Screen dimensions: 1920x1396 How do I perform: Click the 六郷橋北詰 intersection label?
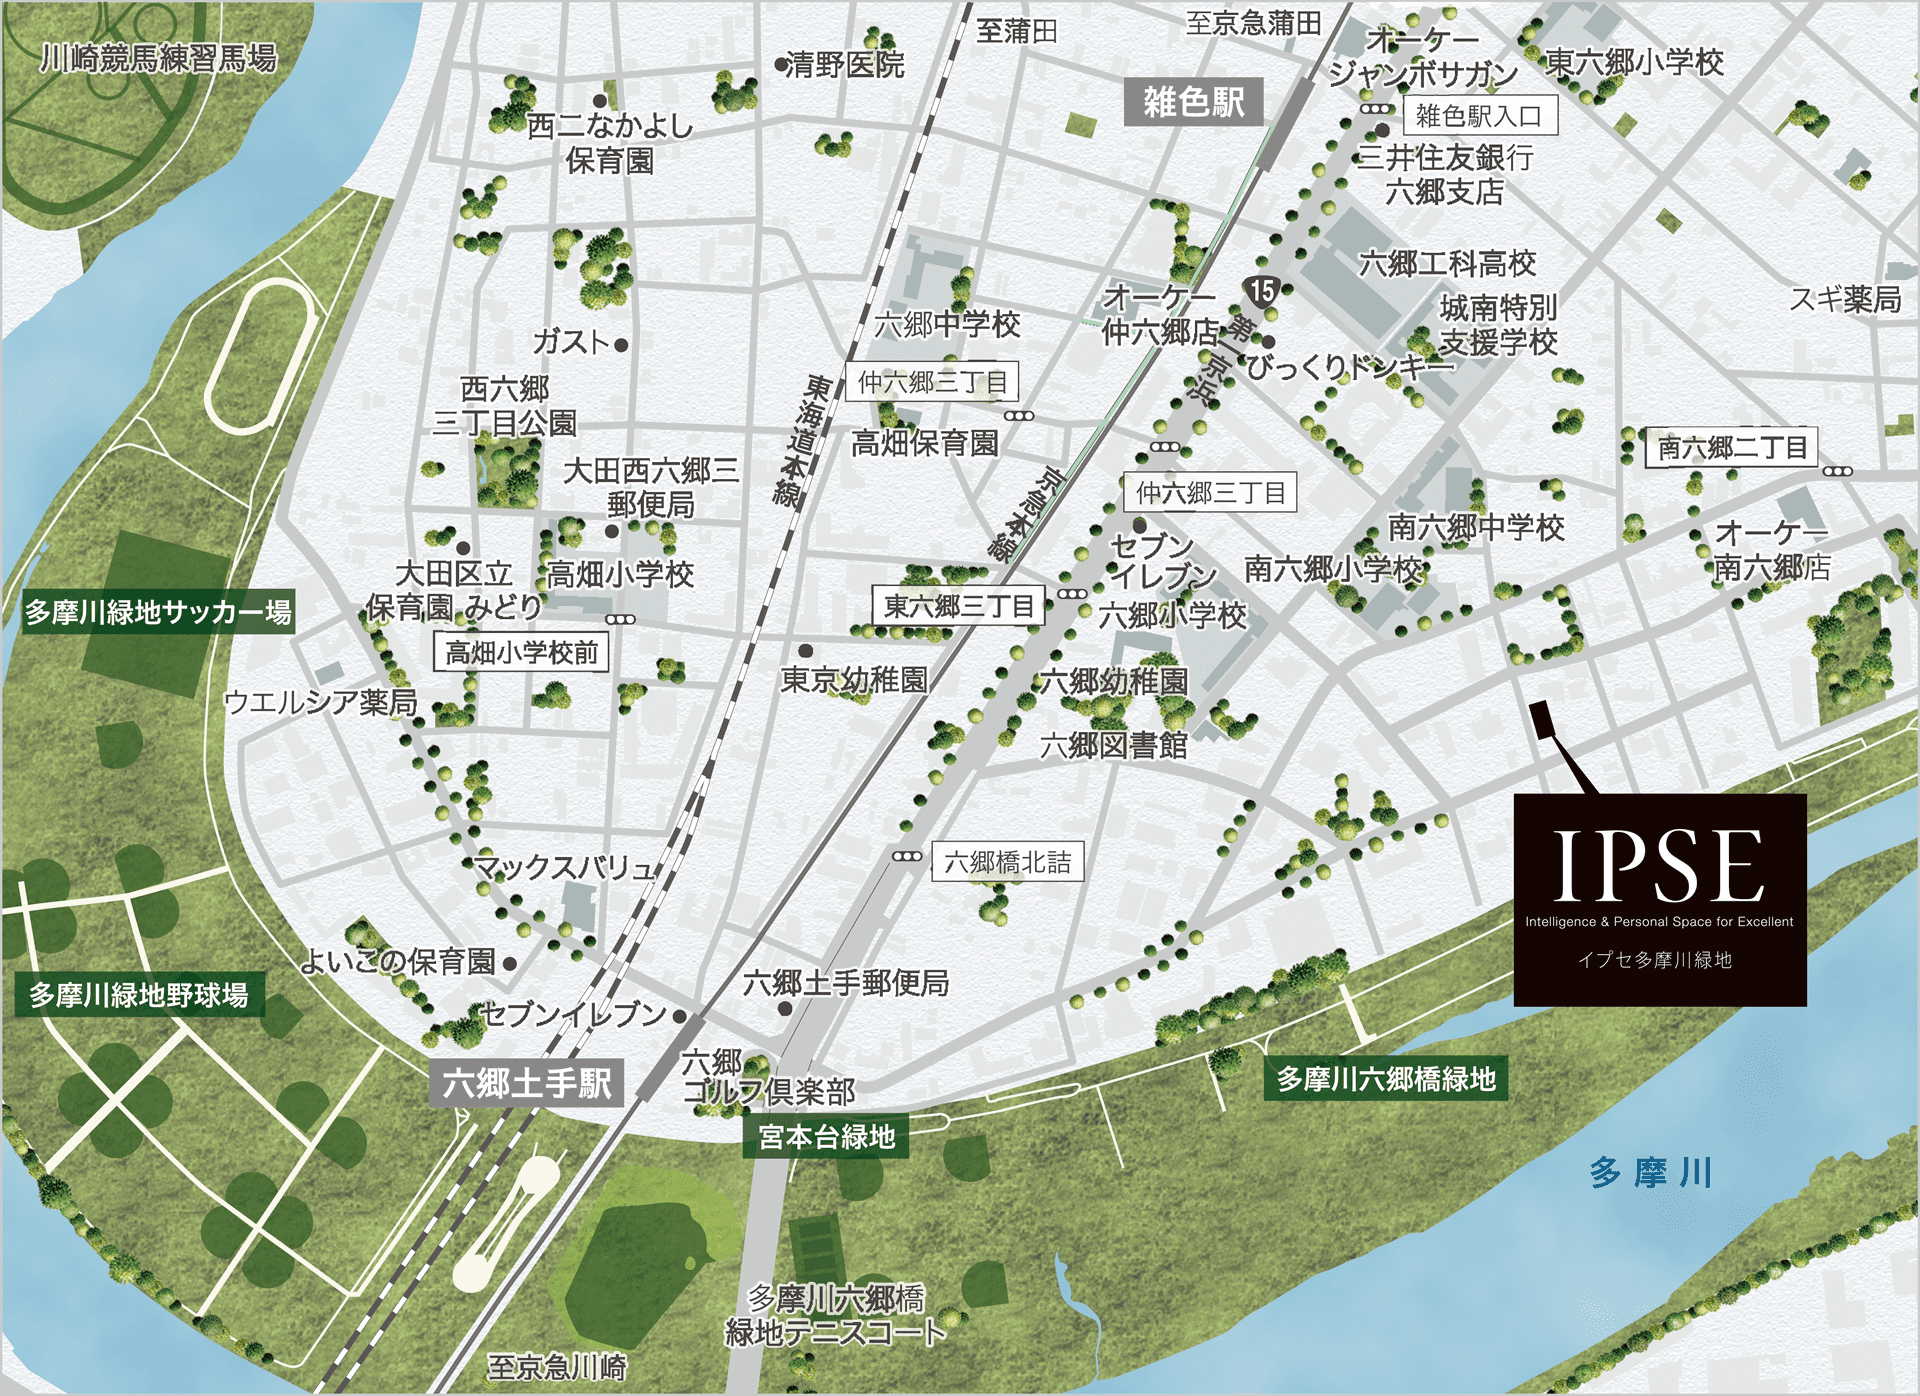pos(1007,862)
